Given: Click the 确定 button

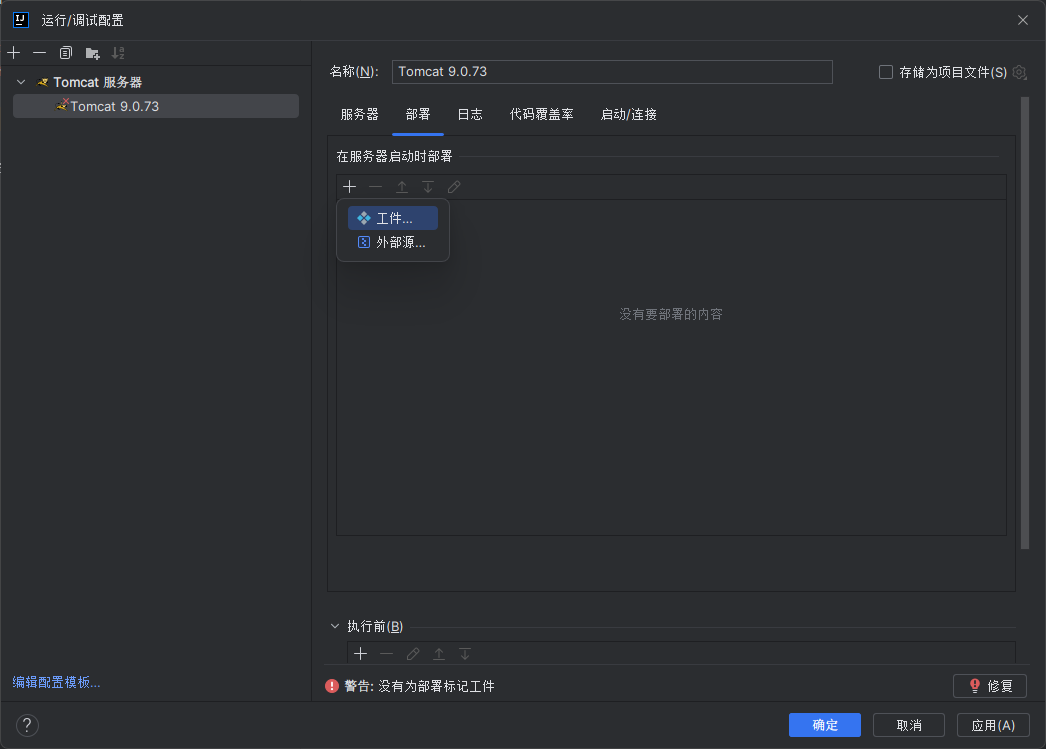Looking at the screenshot, I should (x=825, y=725).
